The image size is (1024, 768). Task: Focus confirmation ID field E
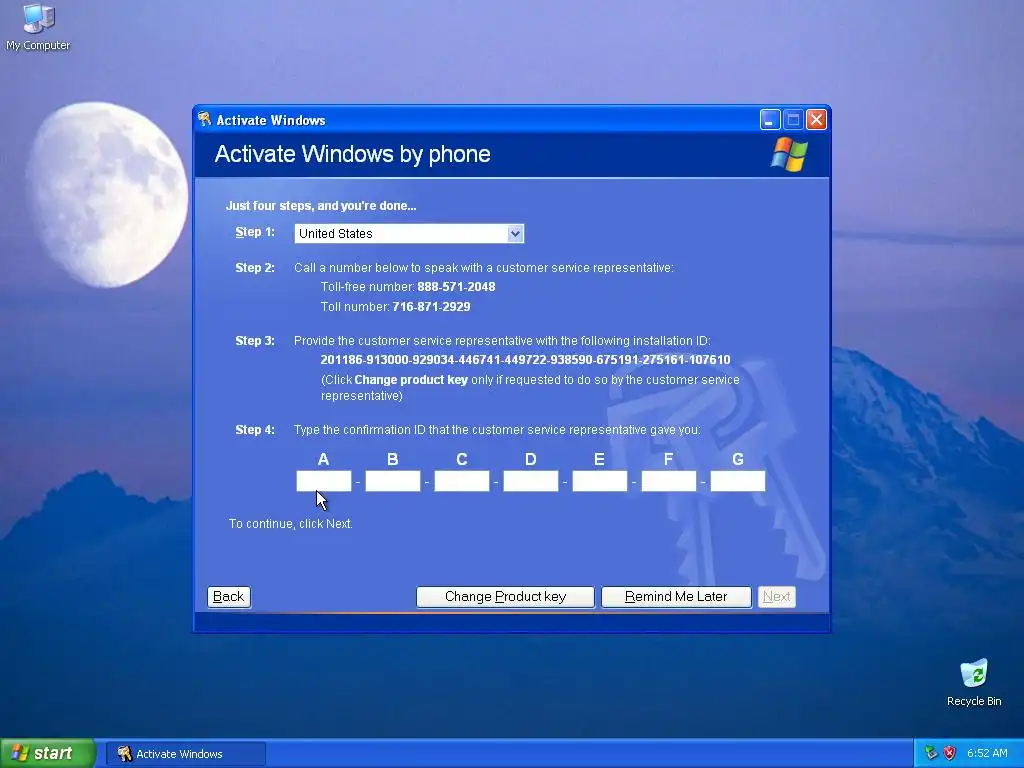click(600, 481)
